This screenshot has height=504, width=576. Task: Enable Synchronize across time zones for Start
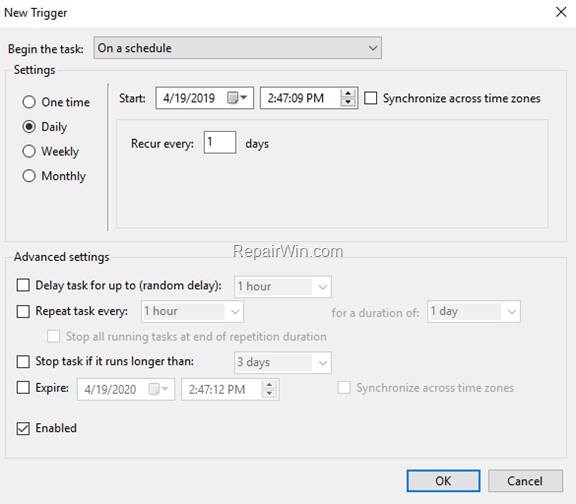coord(371,98)
